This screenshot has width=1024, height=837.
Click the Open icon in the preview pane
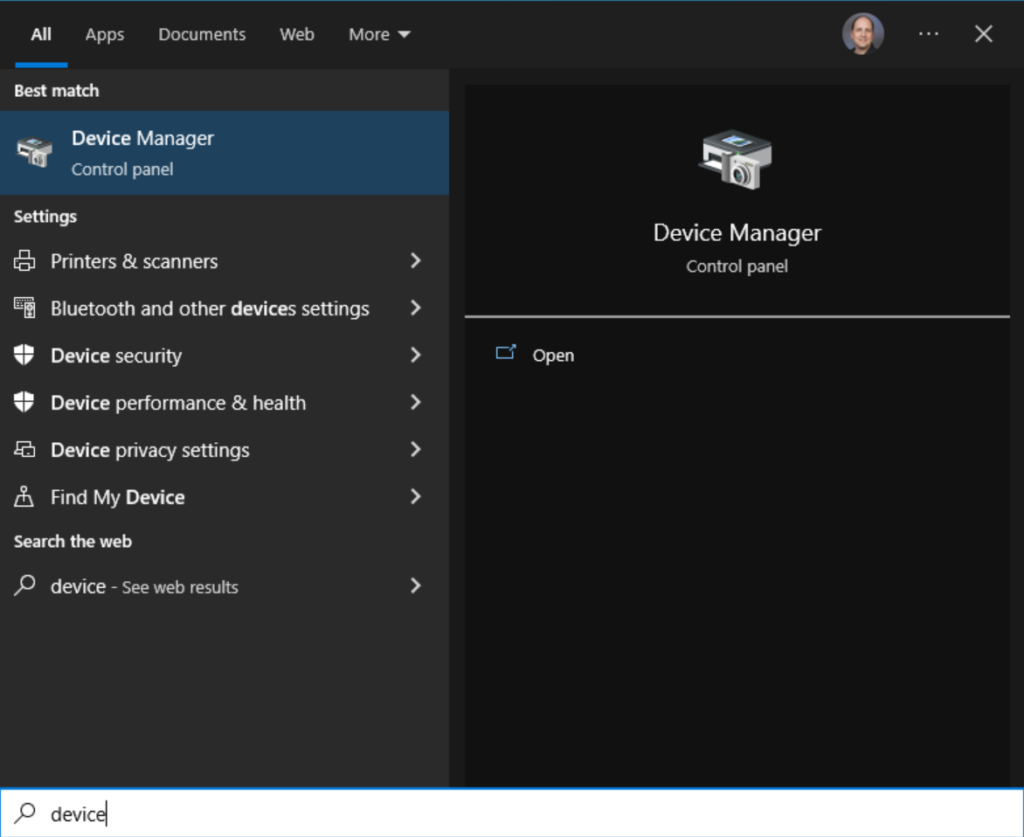tap(505, 353)
